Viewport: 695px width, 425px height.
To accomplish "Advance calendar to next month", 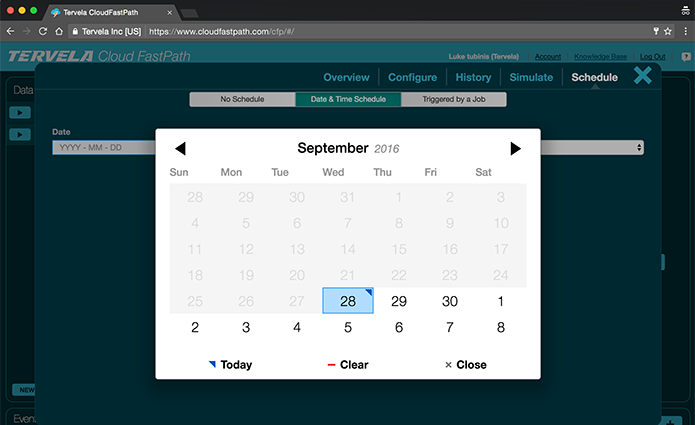I will pyautogui.click(x=515, y=149).
